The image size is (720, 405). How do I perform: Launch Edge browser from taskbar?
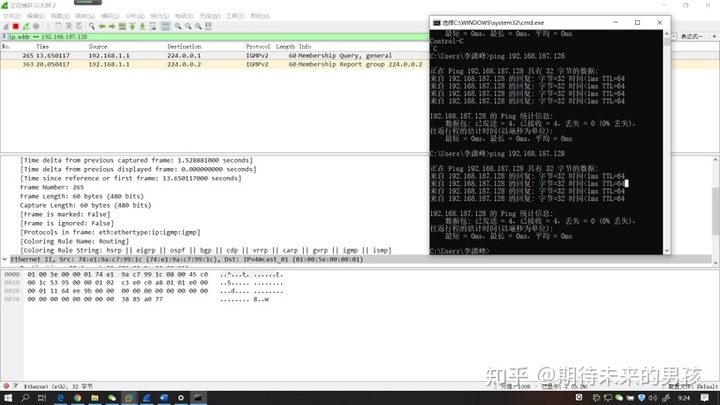point(60,398)
